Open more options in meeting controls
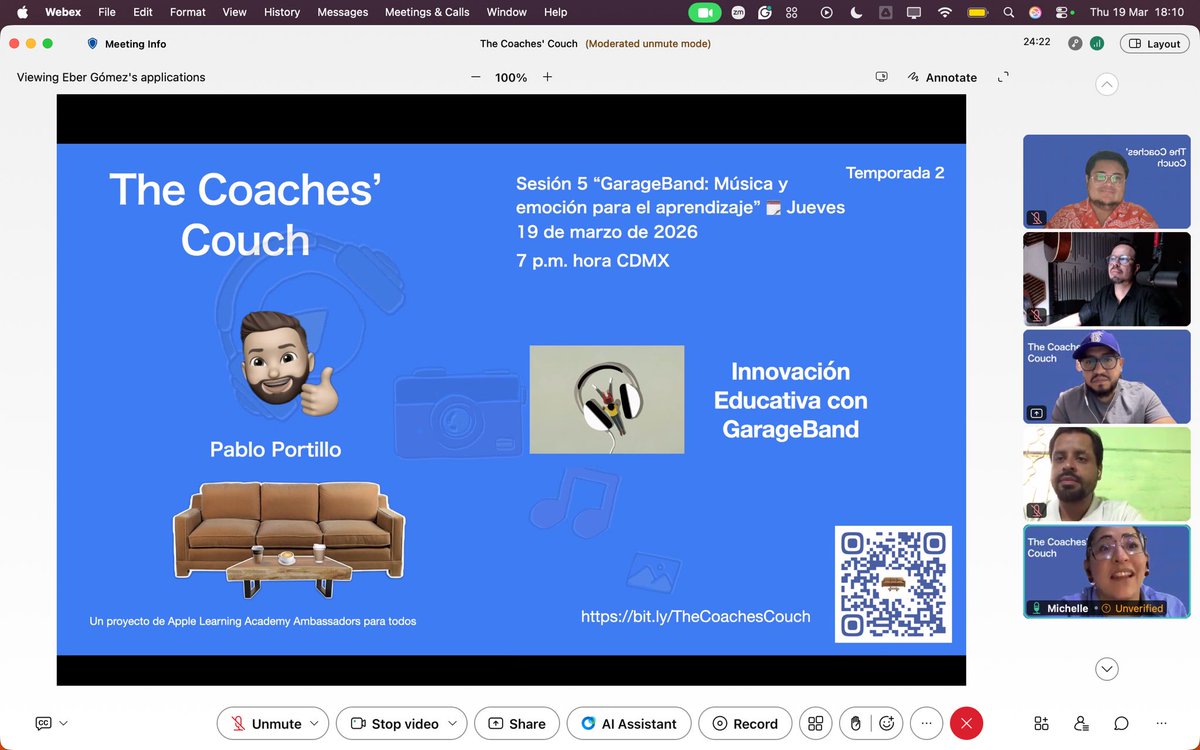This screenshot has height=750, width=1200. (926, 723)
